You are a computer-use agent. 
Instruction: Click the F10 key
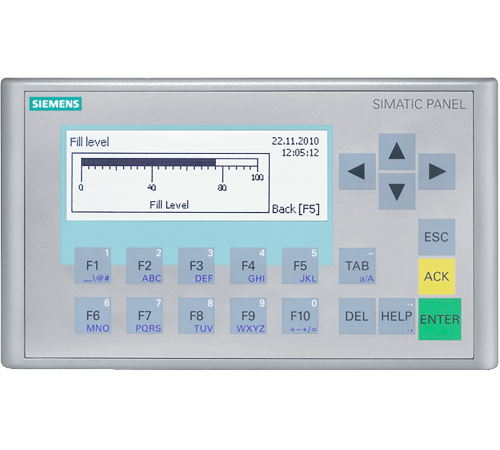click(300, 316)
